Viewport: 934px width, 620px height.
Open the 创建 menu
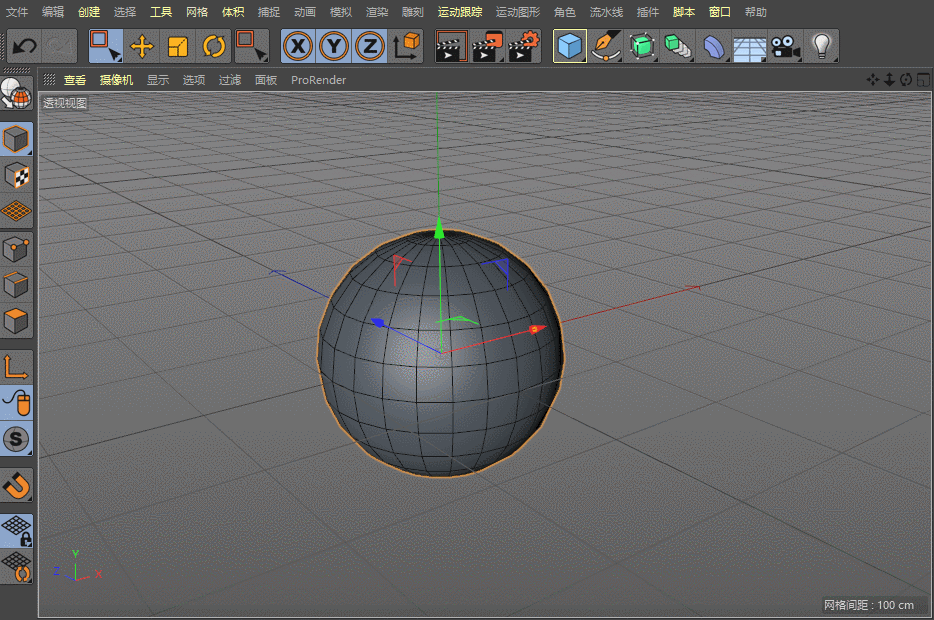tap(89, 12)
